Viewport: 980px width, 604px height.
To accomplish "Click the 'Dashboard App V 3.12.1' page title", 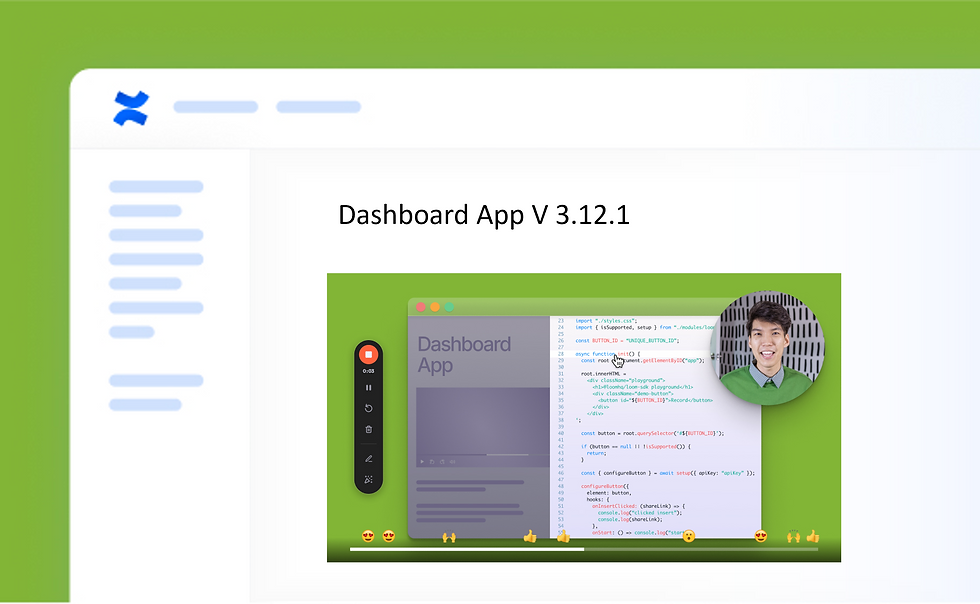I will click(484, 215).
